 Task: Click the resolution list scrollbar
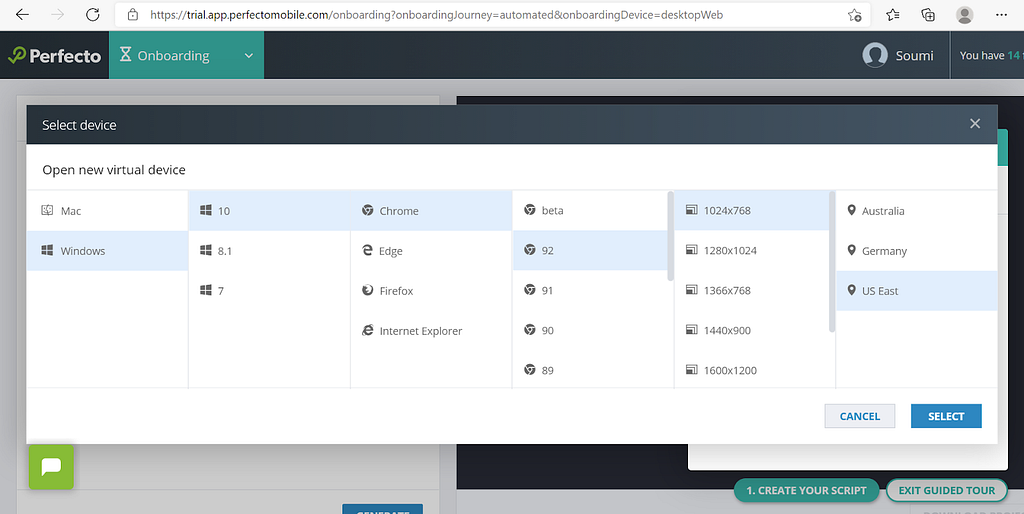pos(831,261)
